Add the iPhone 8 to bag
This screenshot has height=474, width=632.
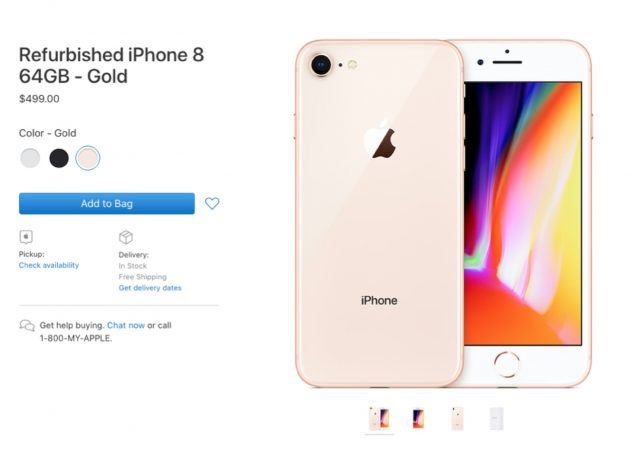coord(107,204)
